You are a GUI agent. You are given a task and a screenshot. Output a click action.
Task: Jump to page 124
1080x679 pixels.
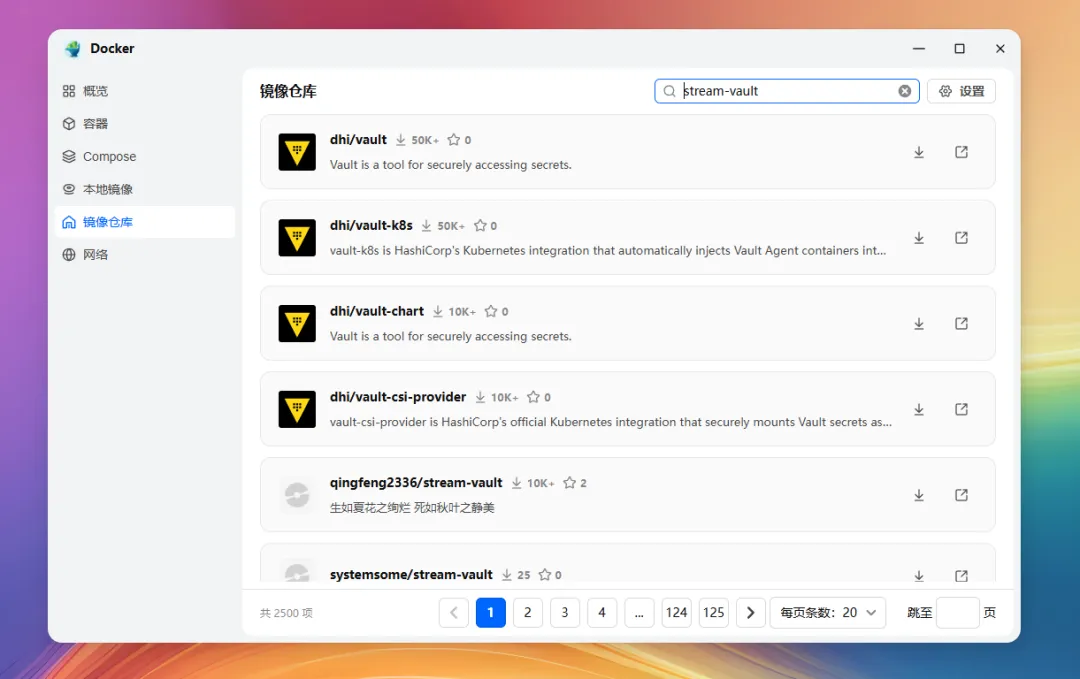[676, 613]
